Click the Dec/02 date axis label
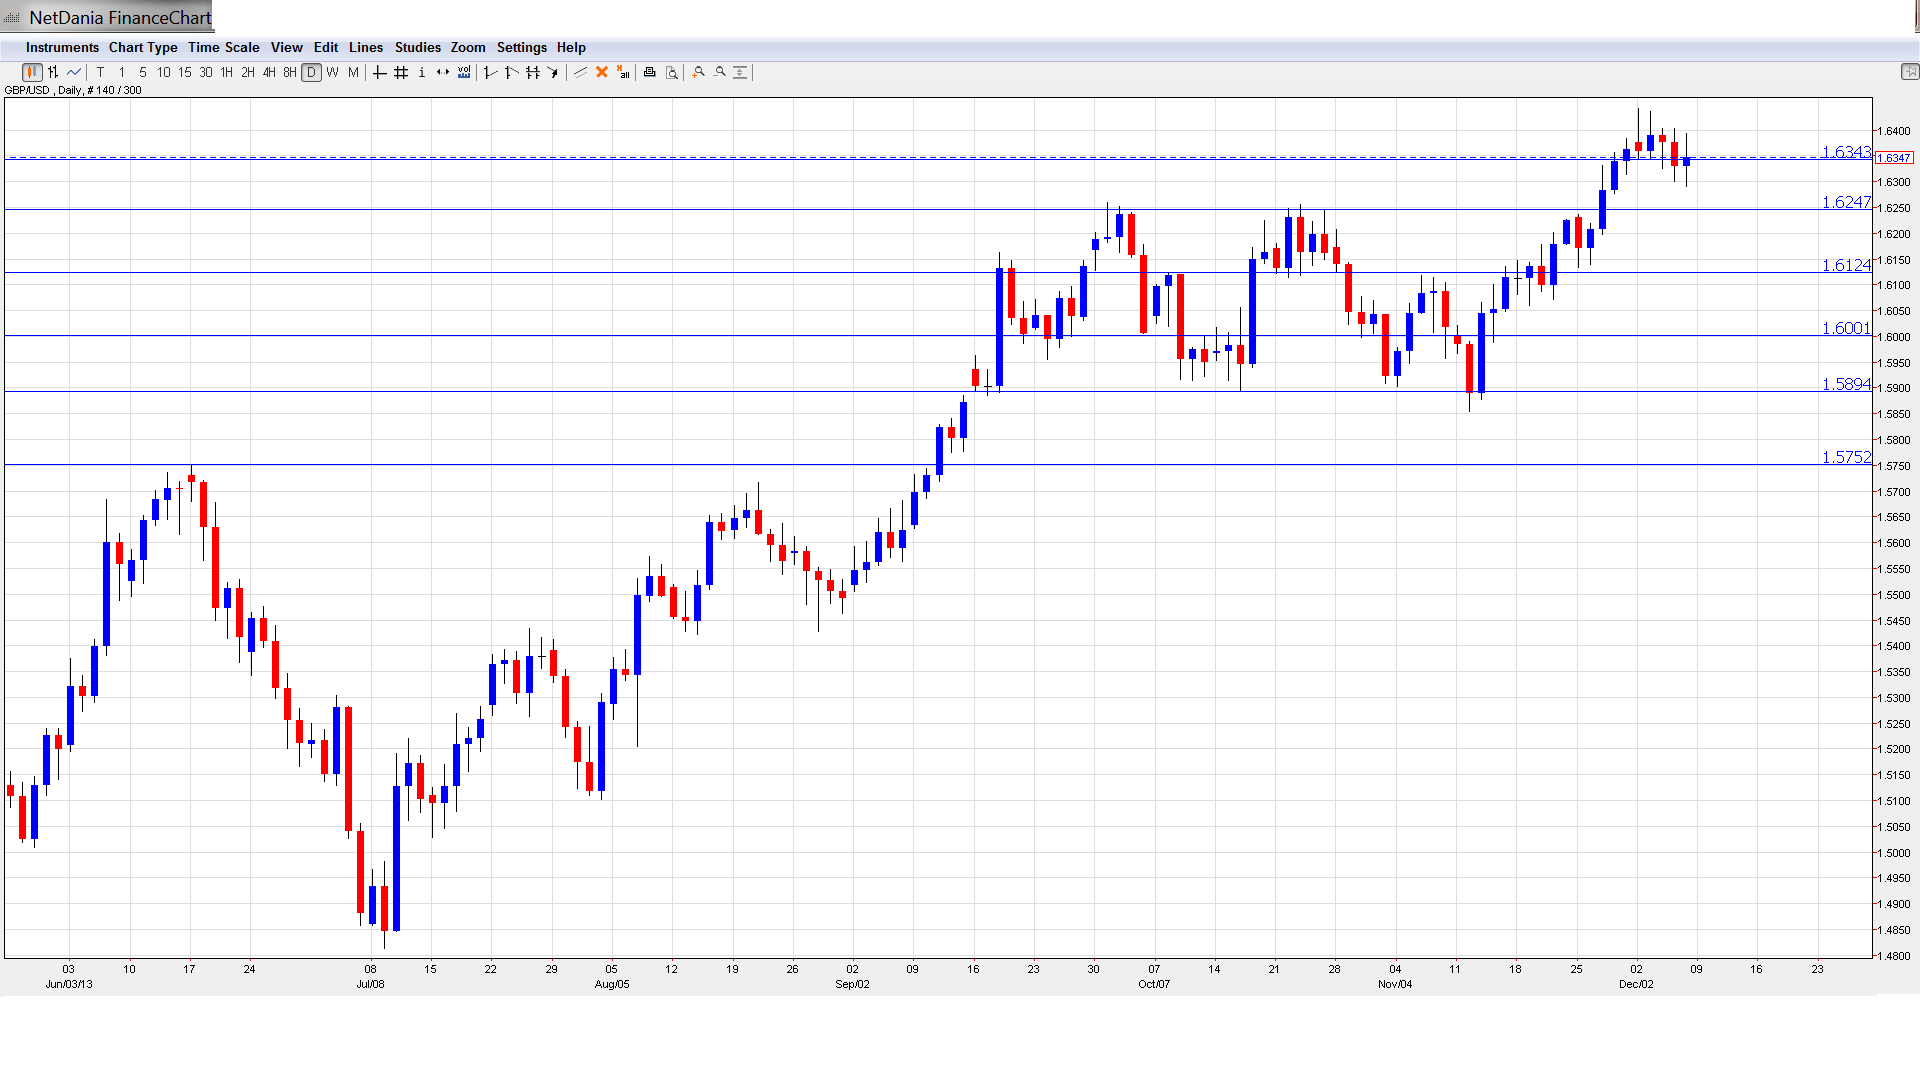This screenshot has width=1920, height=1080. click(1636, 984)
